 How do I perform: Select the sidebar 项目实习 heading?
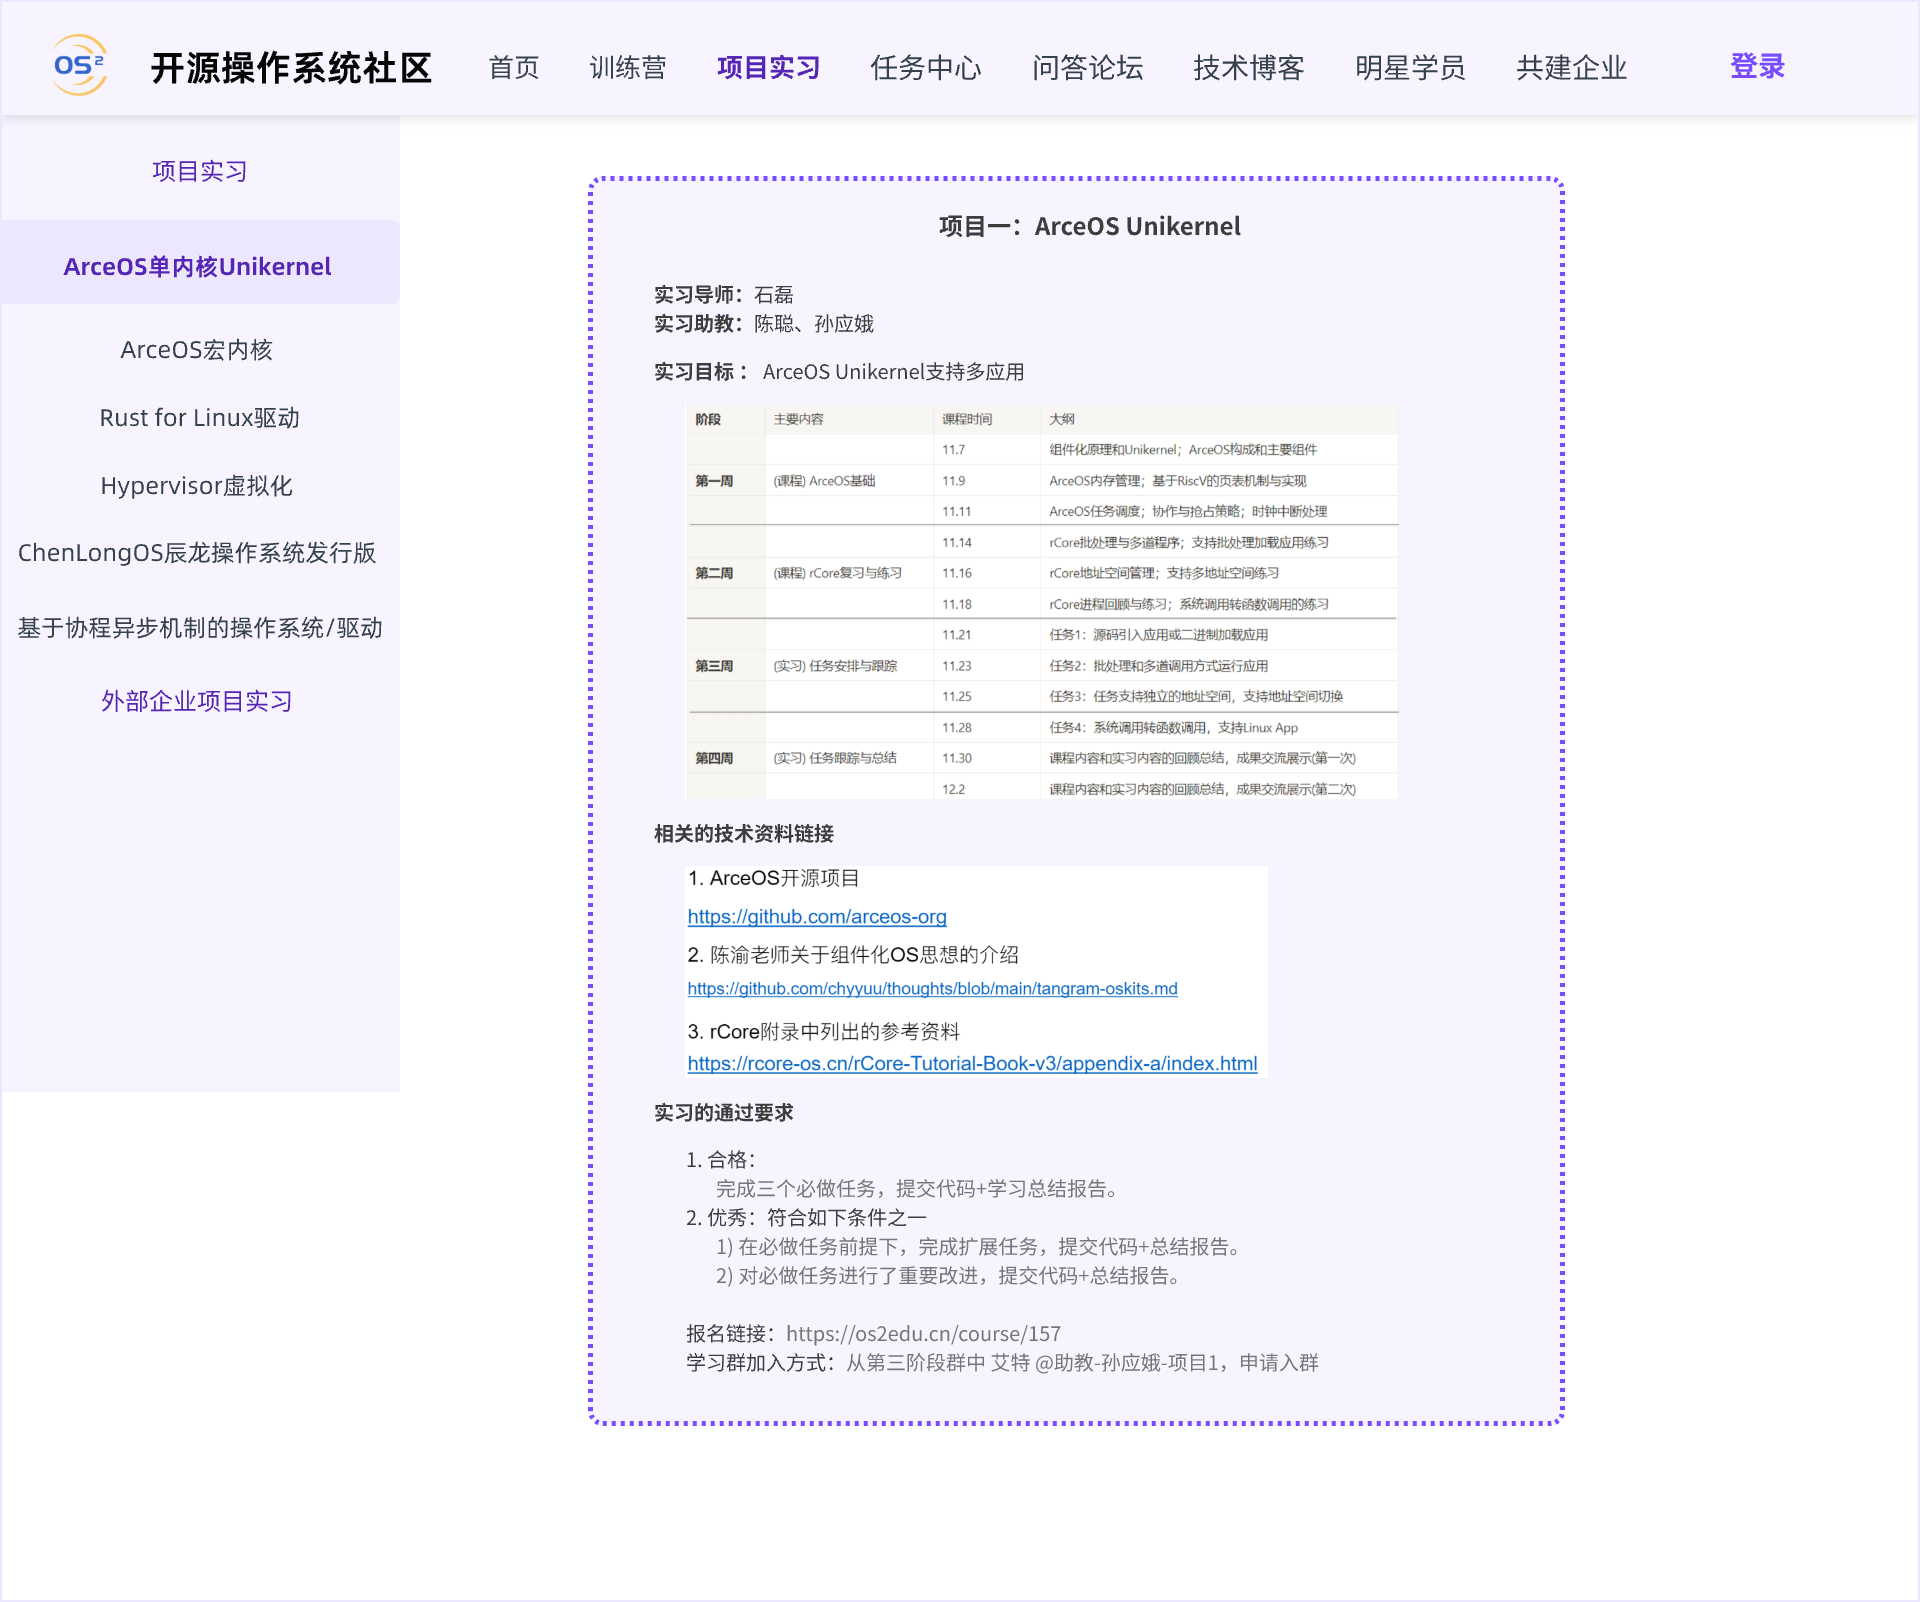tap(200, 171)
